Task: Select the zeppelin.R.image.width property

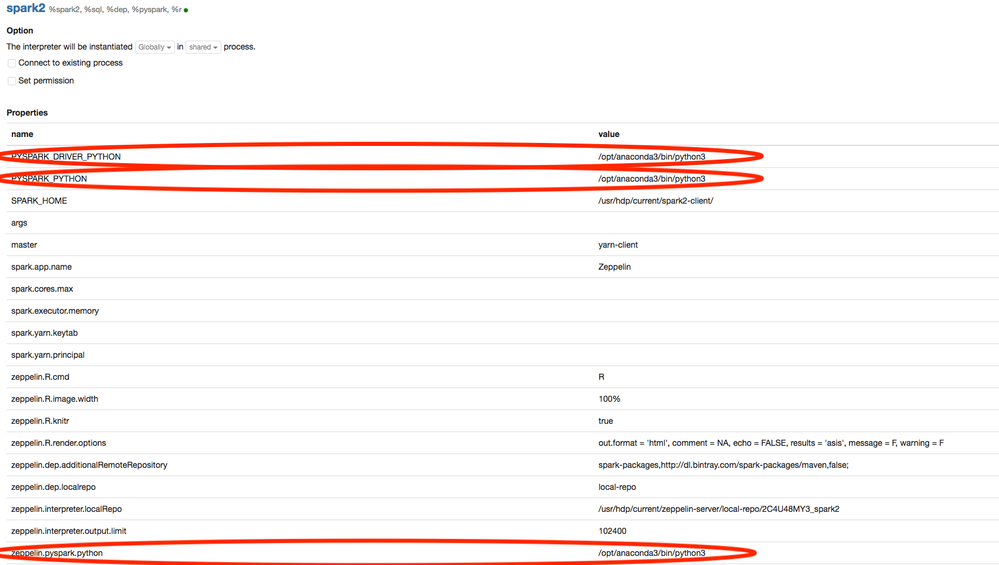Action: click(x=55, y=399)
